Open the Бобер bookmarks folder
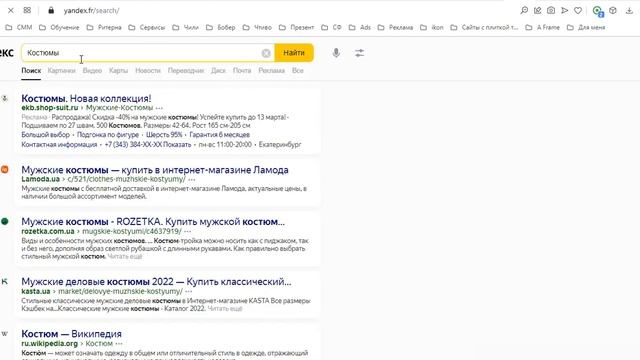This screenshot has width=640, height=360. [221, 27]
